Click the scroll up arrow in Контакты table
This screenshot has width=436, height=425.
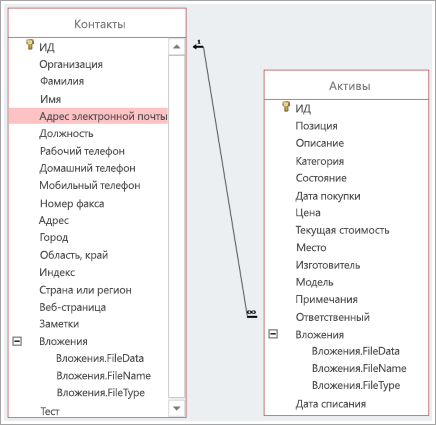click(177, 47)
